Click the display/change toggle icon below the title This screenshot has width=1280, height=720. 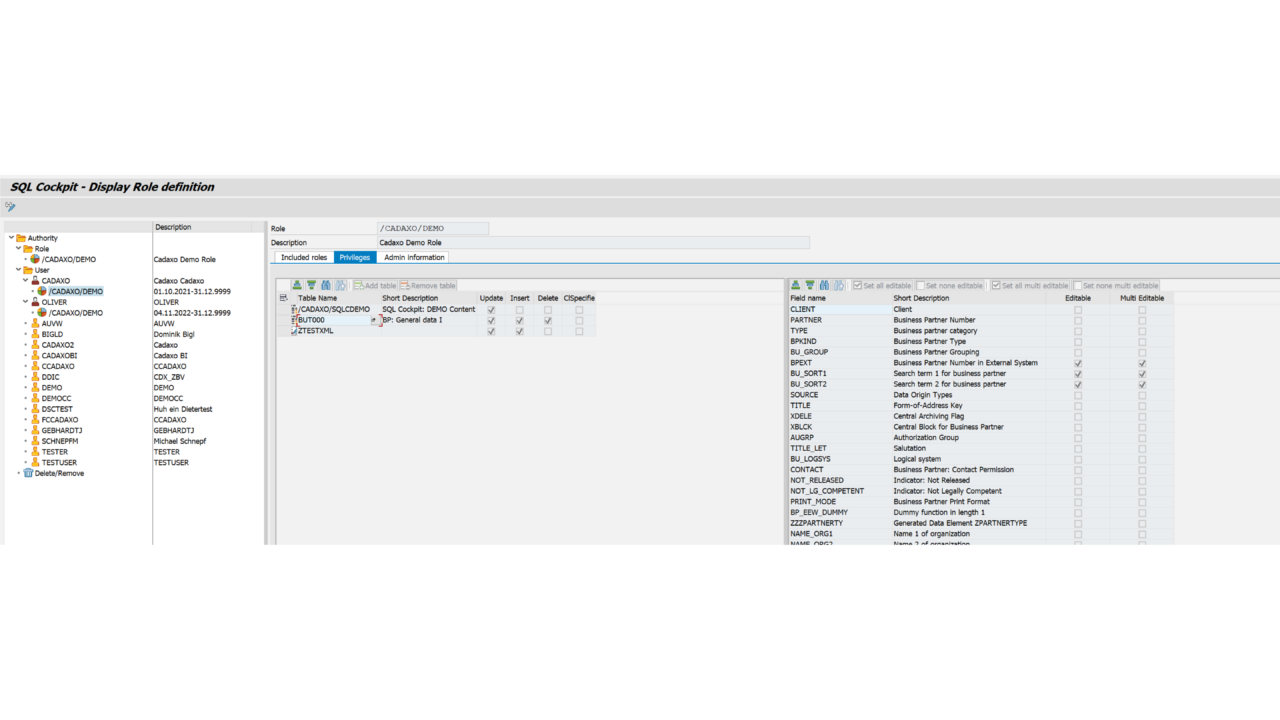(10, 206)
